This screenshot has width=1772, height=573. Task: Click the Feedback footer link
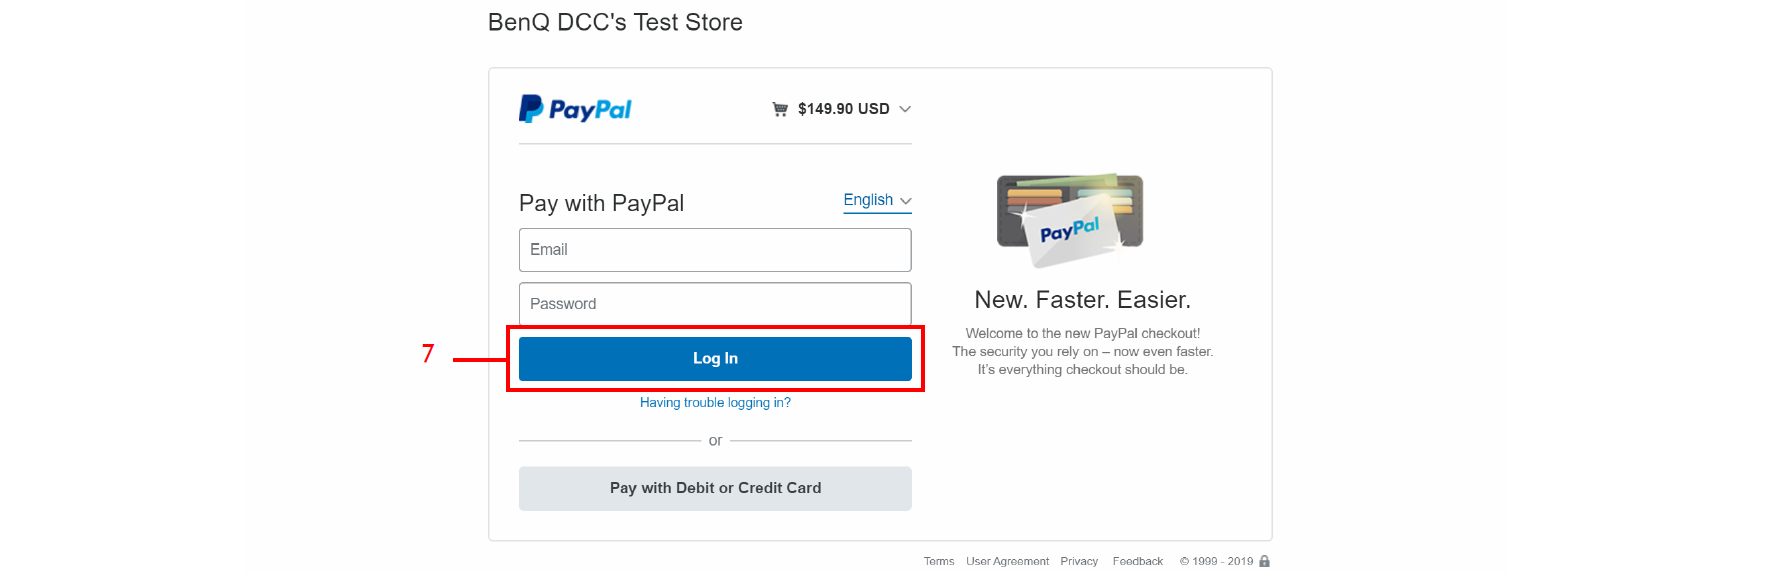1137,561
